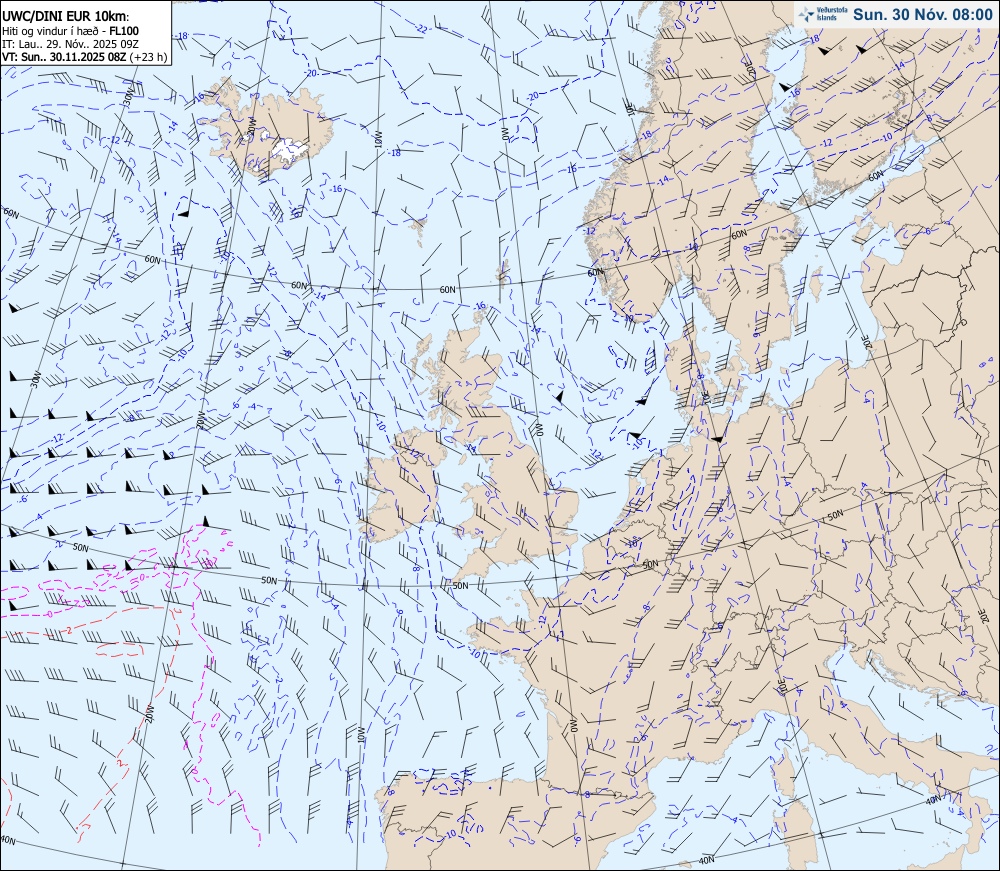Select the 'Hiti og vindur í hæð - FL100' line

pos(70,31)
